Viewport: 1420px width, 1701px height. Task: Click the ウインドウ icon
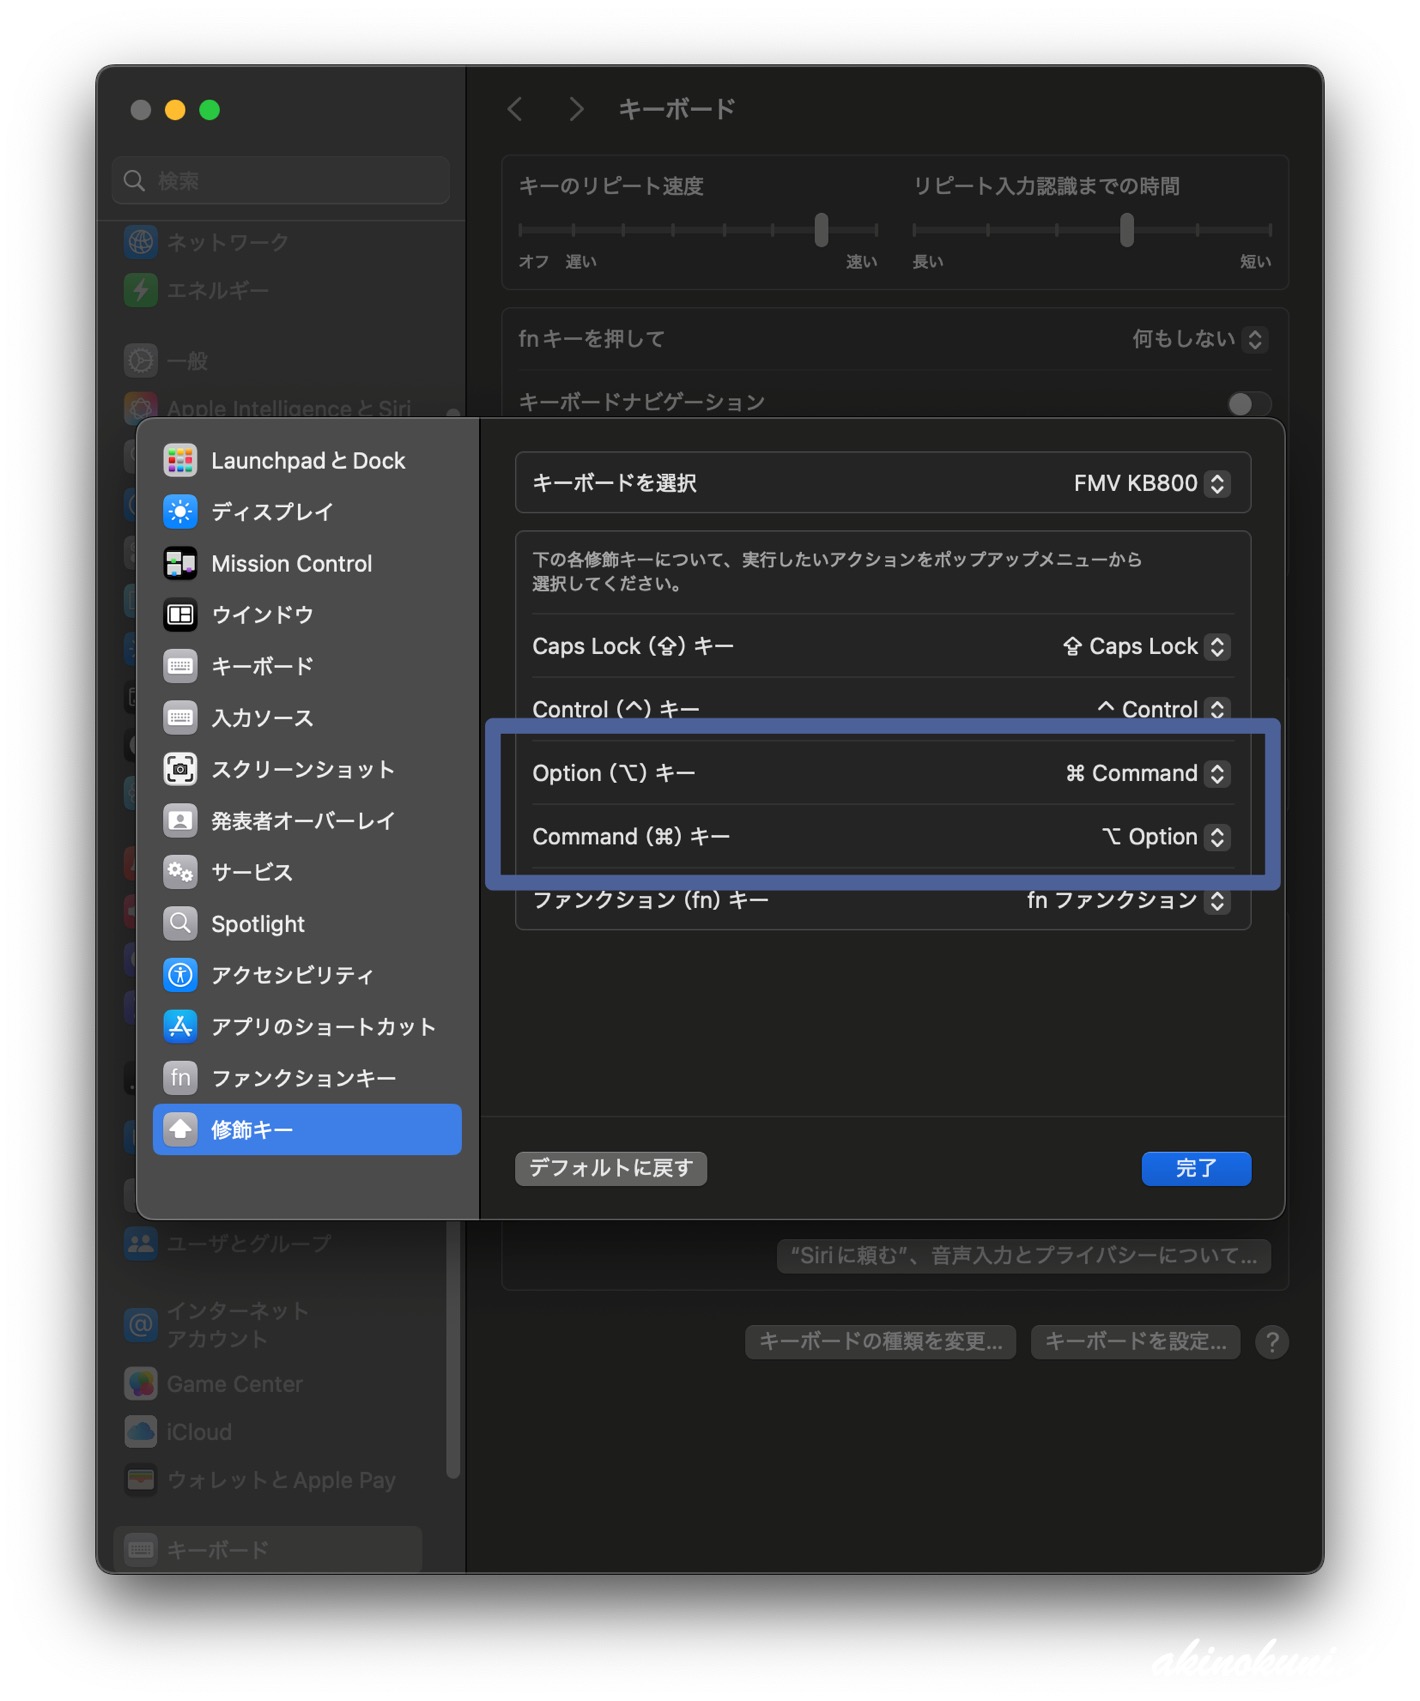pos(180,615)
